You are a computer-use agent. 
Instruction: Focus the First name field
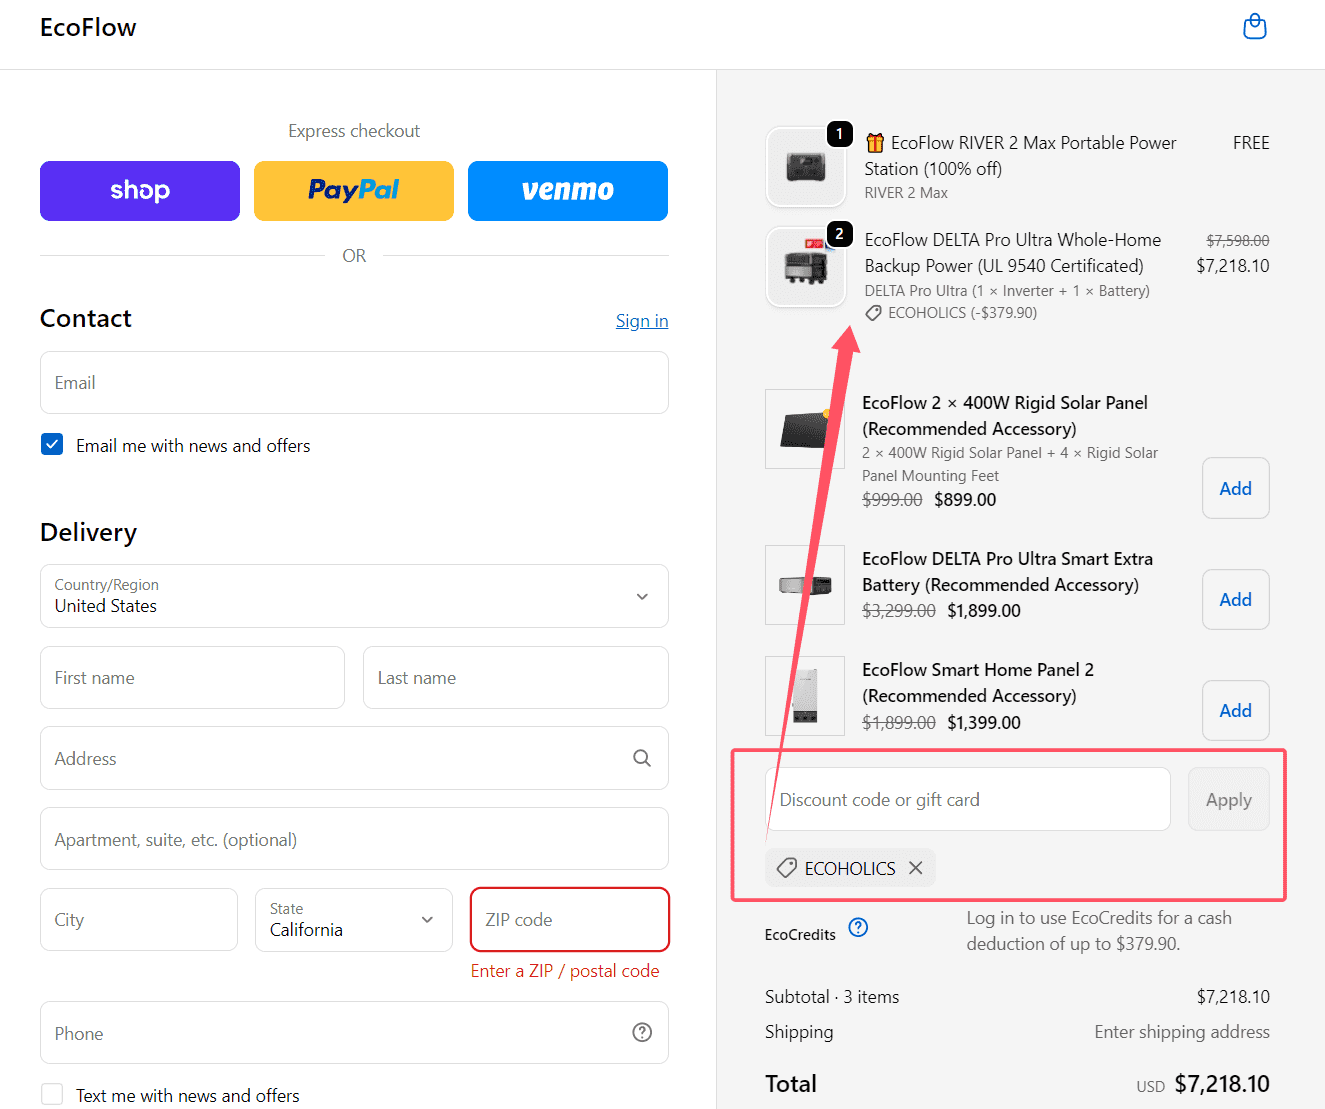coord(192,677)
